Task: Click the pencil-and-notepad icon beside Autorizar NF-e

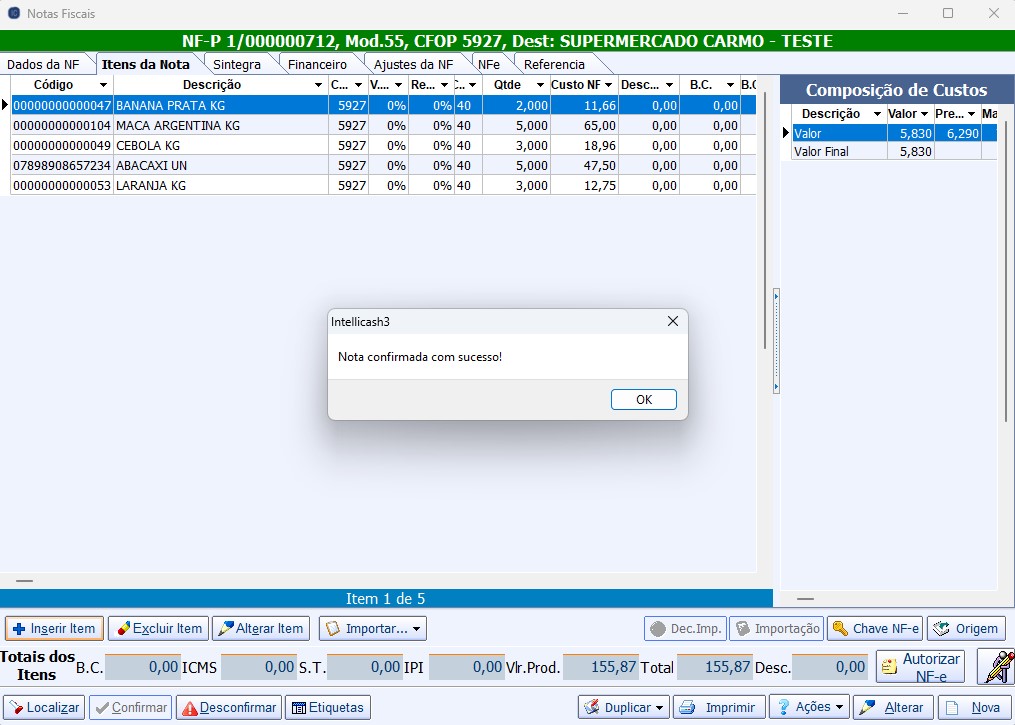Action: coord(995,667)
